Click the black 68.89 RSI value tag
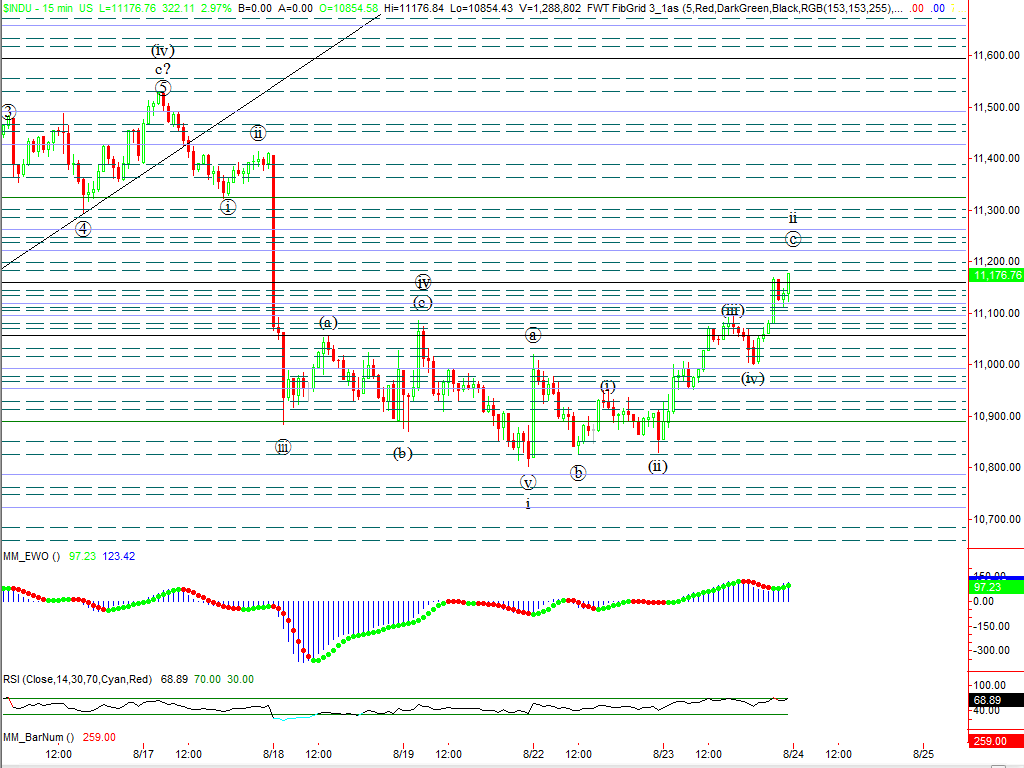The width and height of the screenshot is (1024, 768). pos(996,700)
